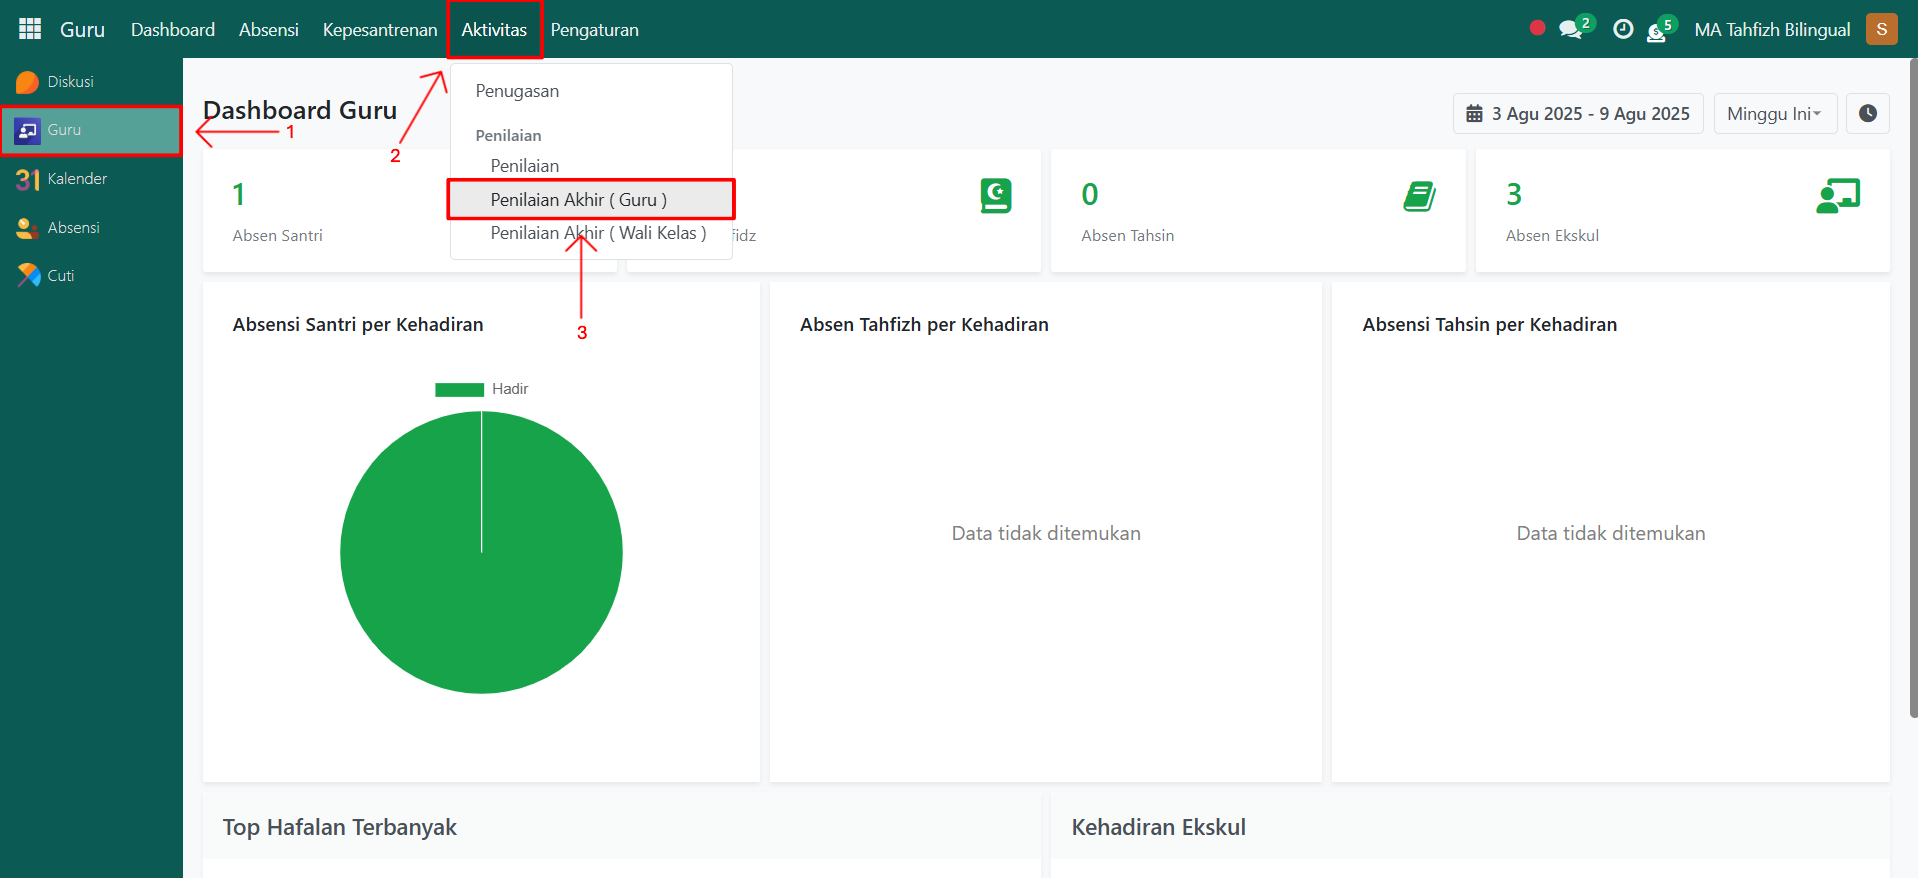Click the clock activities icon in navbar
1918x878 pixels.
tap(1623, 30)
